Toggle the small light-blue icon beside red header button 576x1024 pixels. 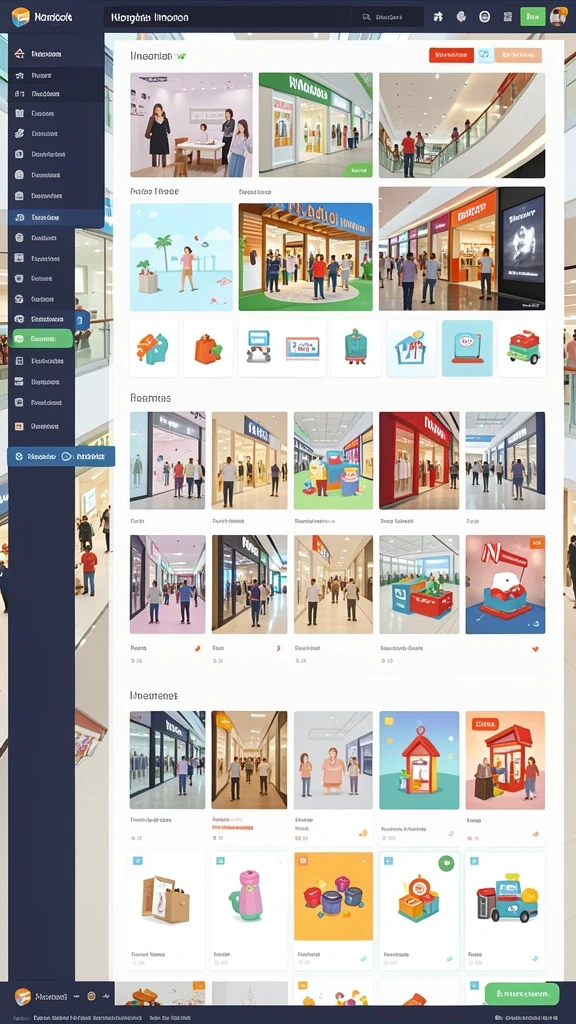[x=485, y=55]
